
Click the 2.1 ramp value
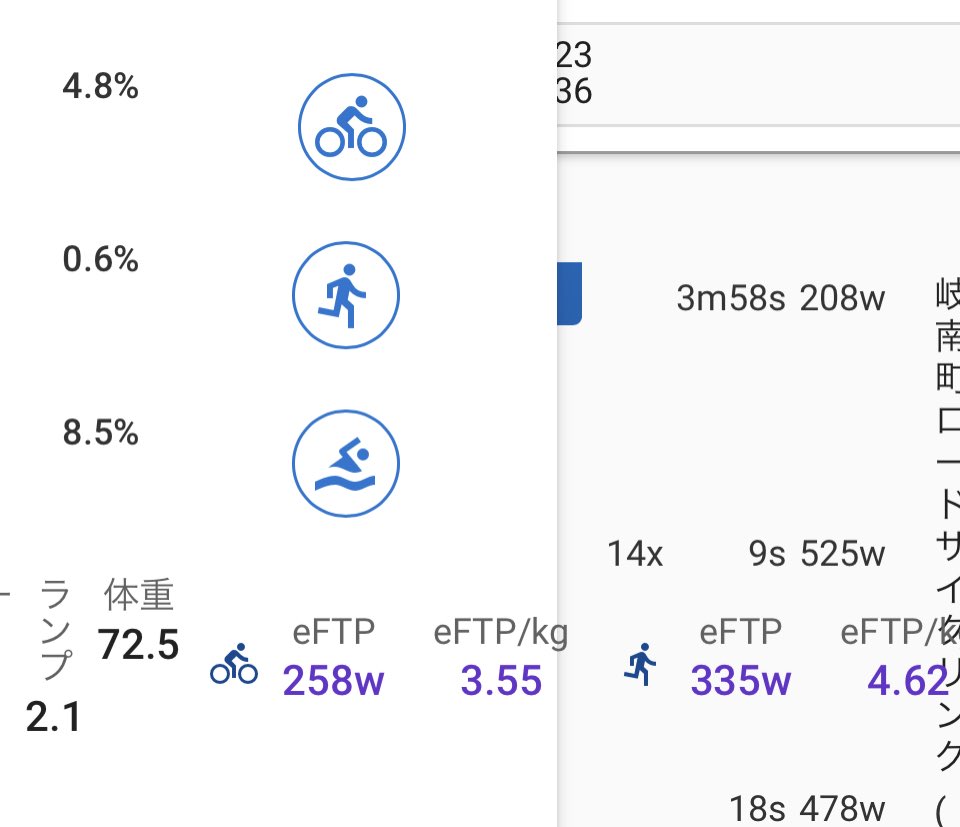pos(53,717)
